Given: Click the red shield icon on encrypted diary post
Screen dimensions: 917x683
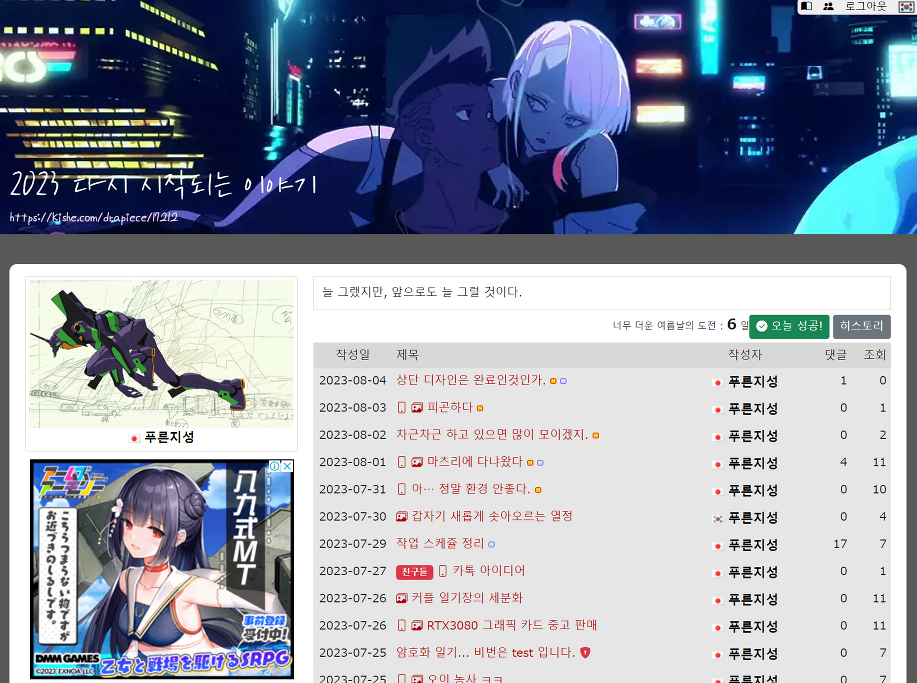Looking at the screenshot, I should [585, 653].
